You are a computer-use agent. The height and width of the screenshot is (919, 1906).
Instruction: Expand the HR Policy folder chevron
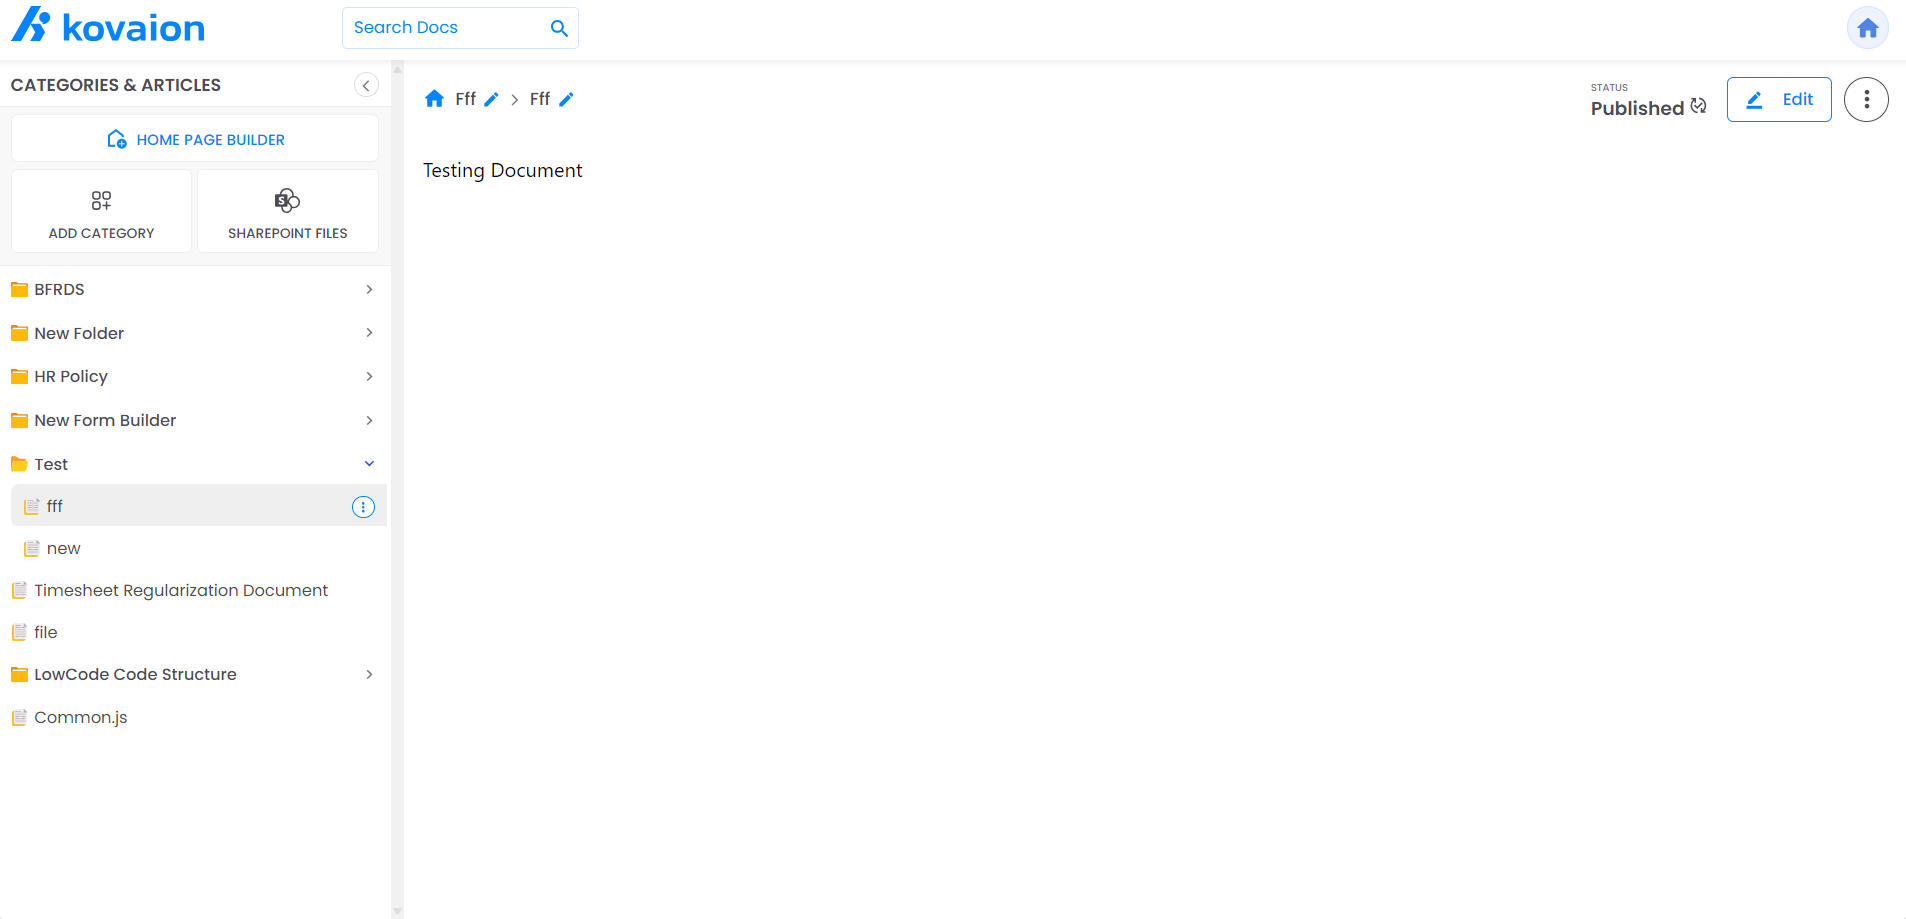pyautogui.click(x=369, y=377)
